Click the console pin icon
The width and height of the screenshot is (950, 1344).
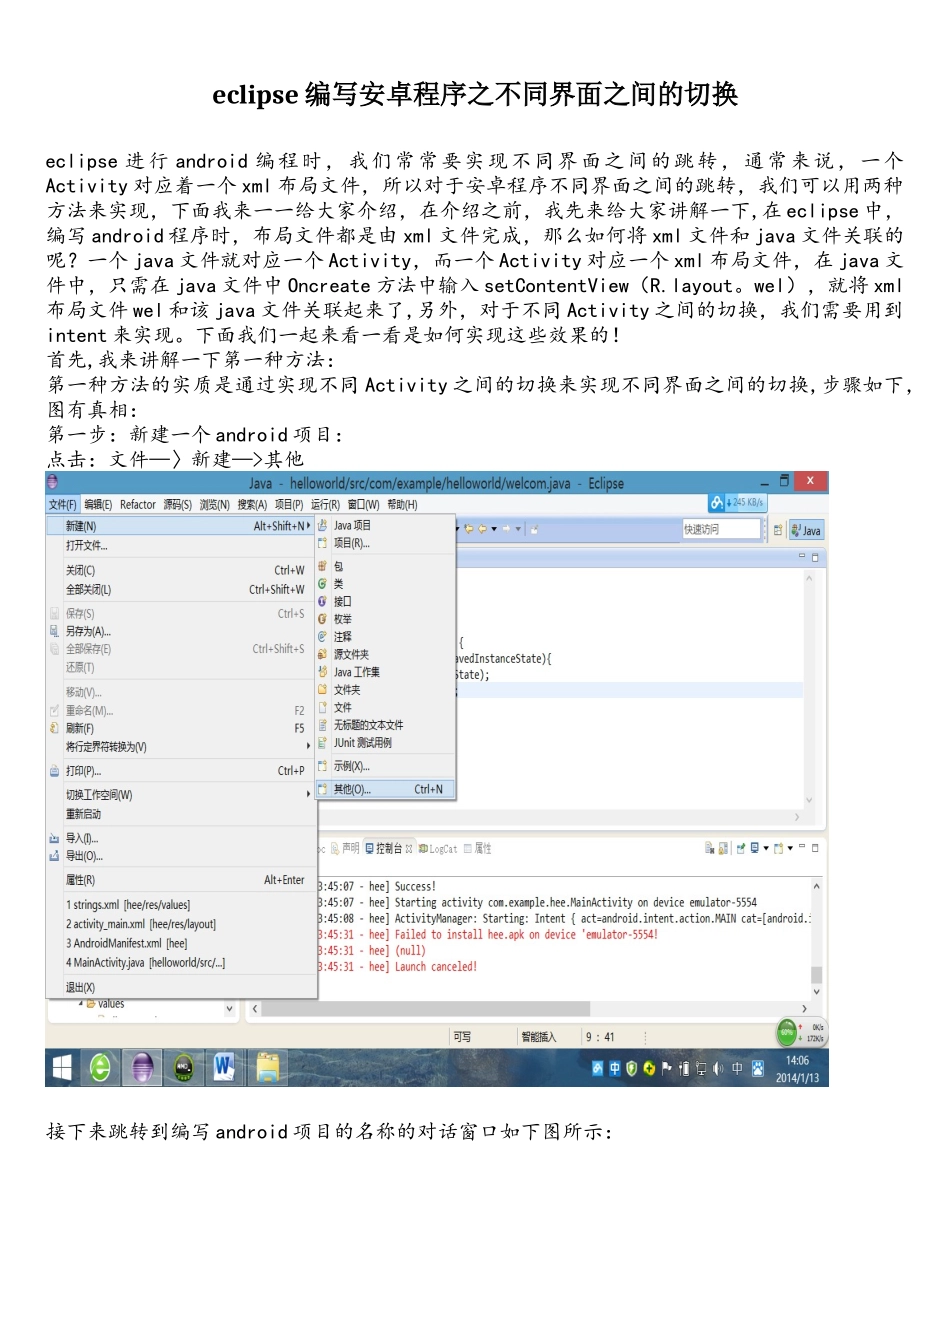coord(741,848)
